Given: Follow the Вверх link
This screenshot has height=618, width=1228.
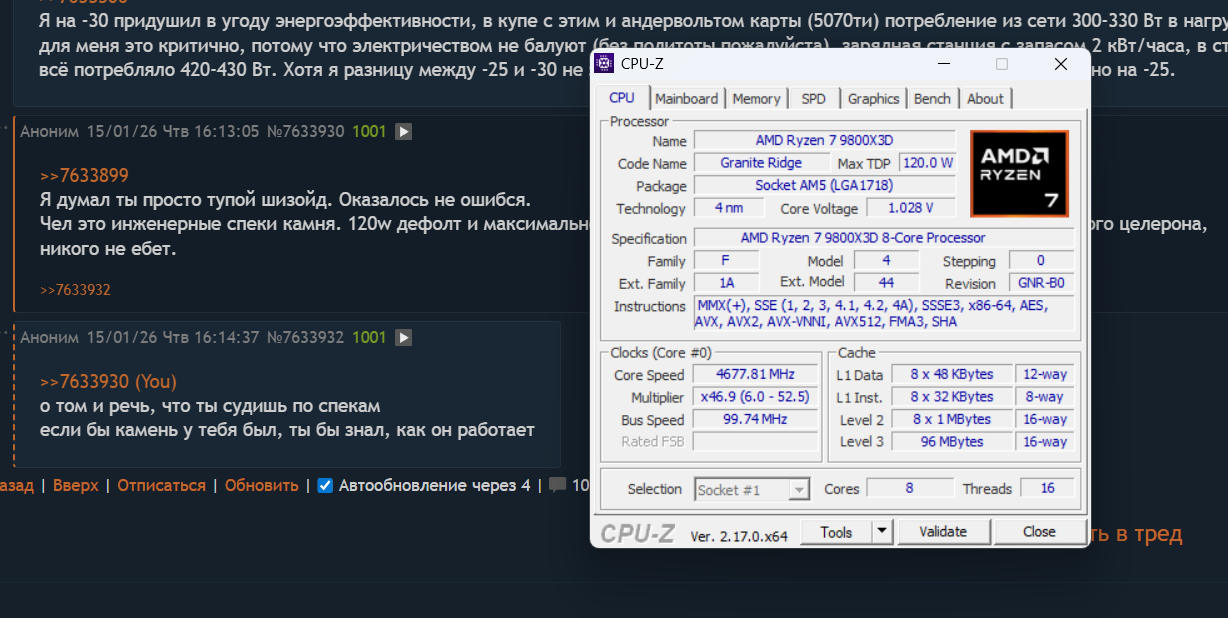Looking at the screenshot, I should click(x=76, y=485).
